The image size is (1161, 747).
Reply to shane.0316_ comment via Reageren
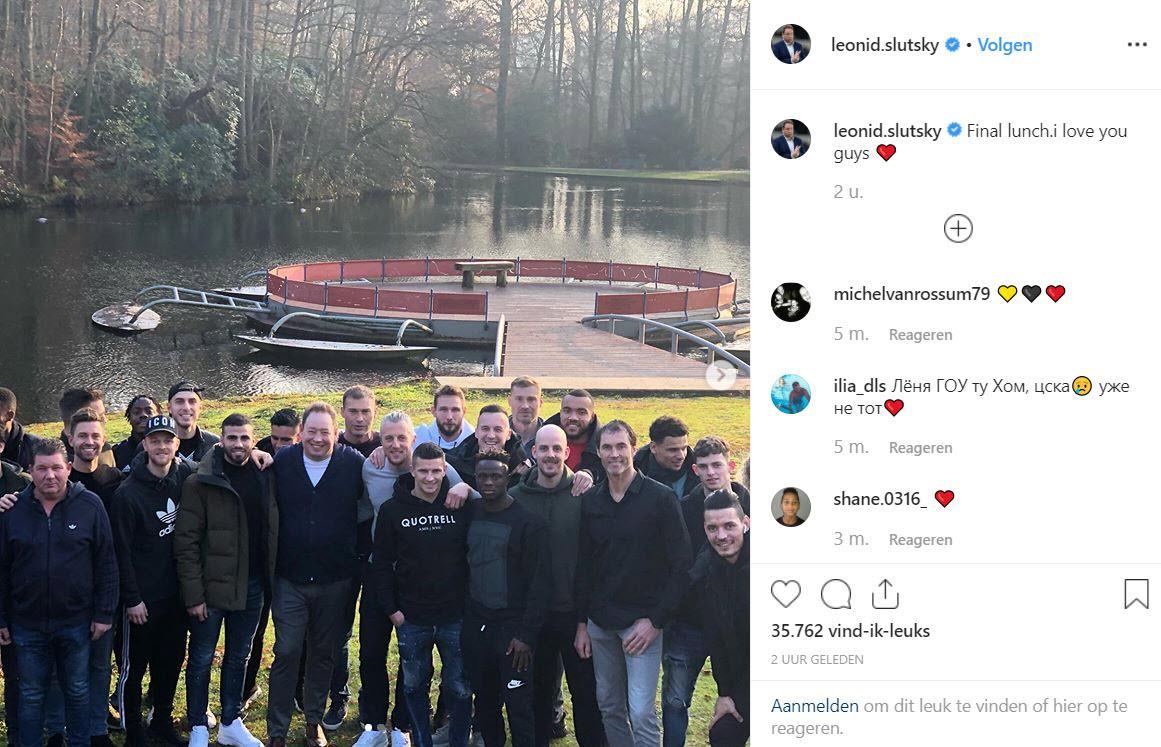click(920, 540)
